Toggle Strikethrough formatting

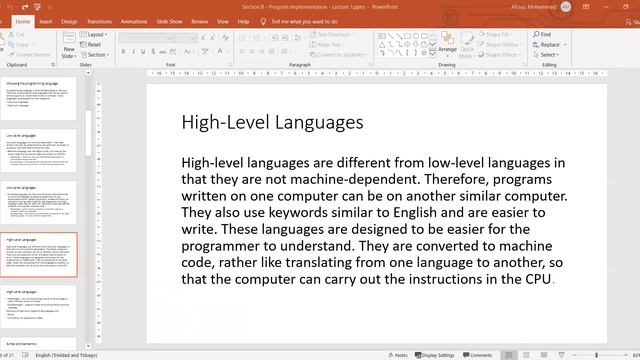[x=162, y=51]
